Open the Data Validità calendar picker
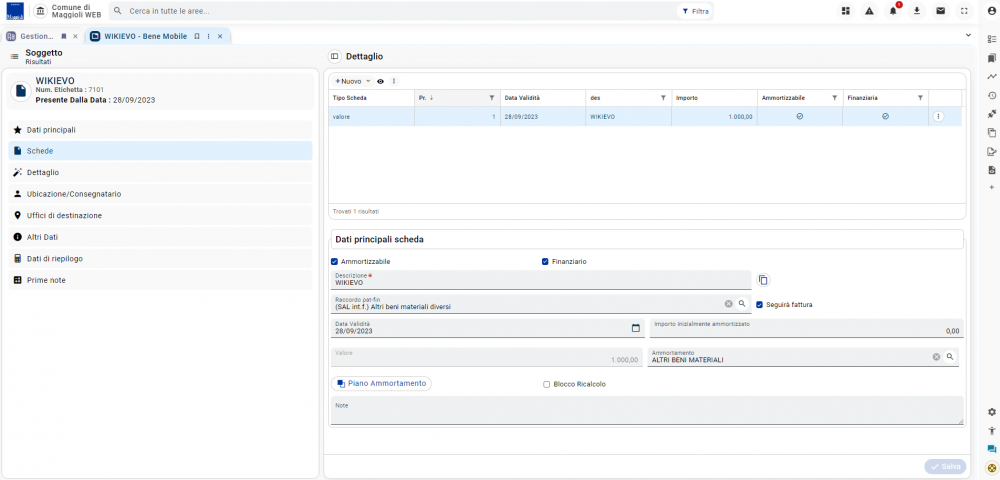 click(x=635, y=328)
